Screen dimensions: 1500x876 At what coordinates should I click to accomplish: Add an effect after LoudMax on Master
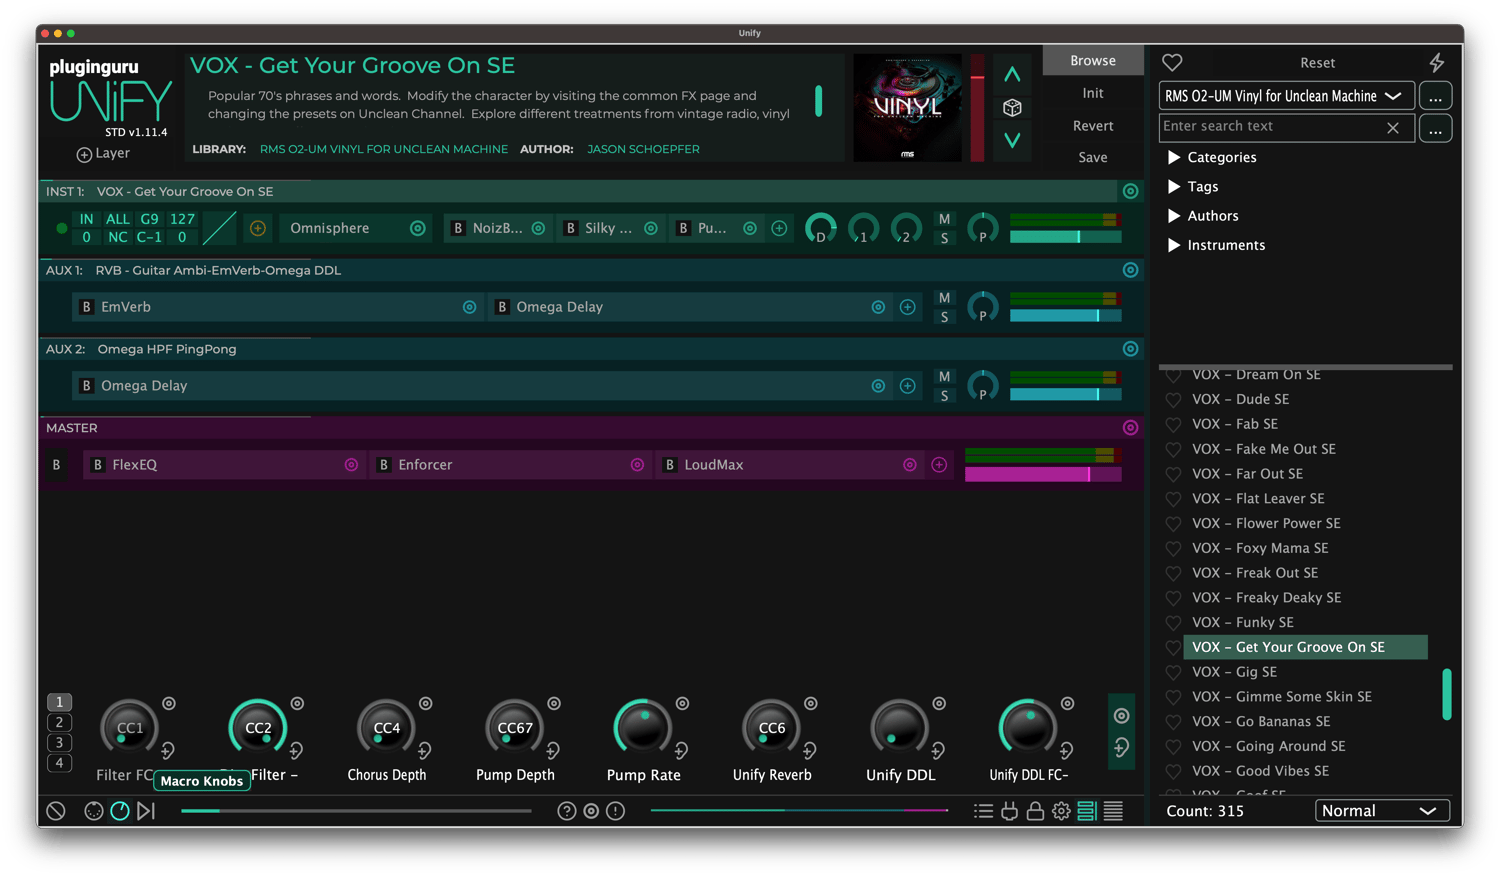tap(939, 465)
